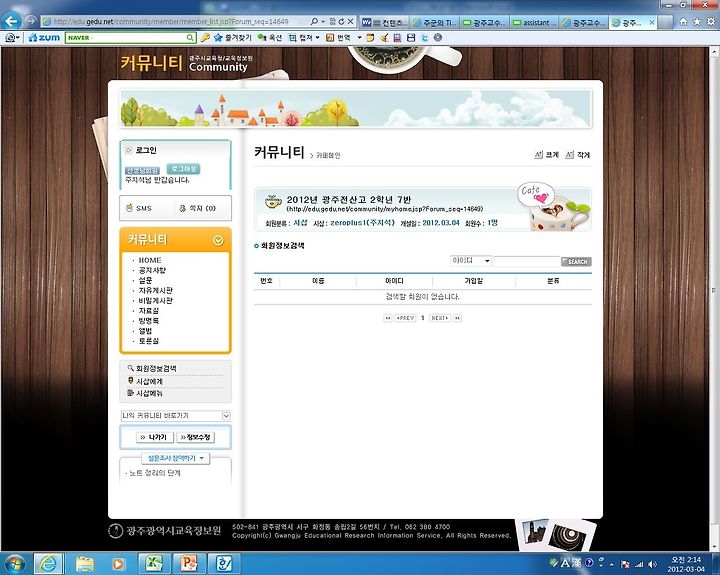Image resolution: width=720 pixels, height=575 pixels.
Task: Switch to the 주군의 Ti... browser tab
Action: click(x=435, y=22)
